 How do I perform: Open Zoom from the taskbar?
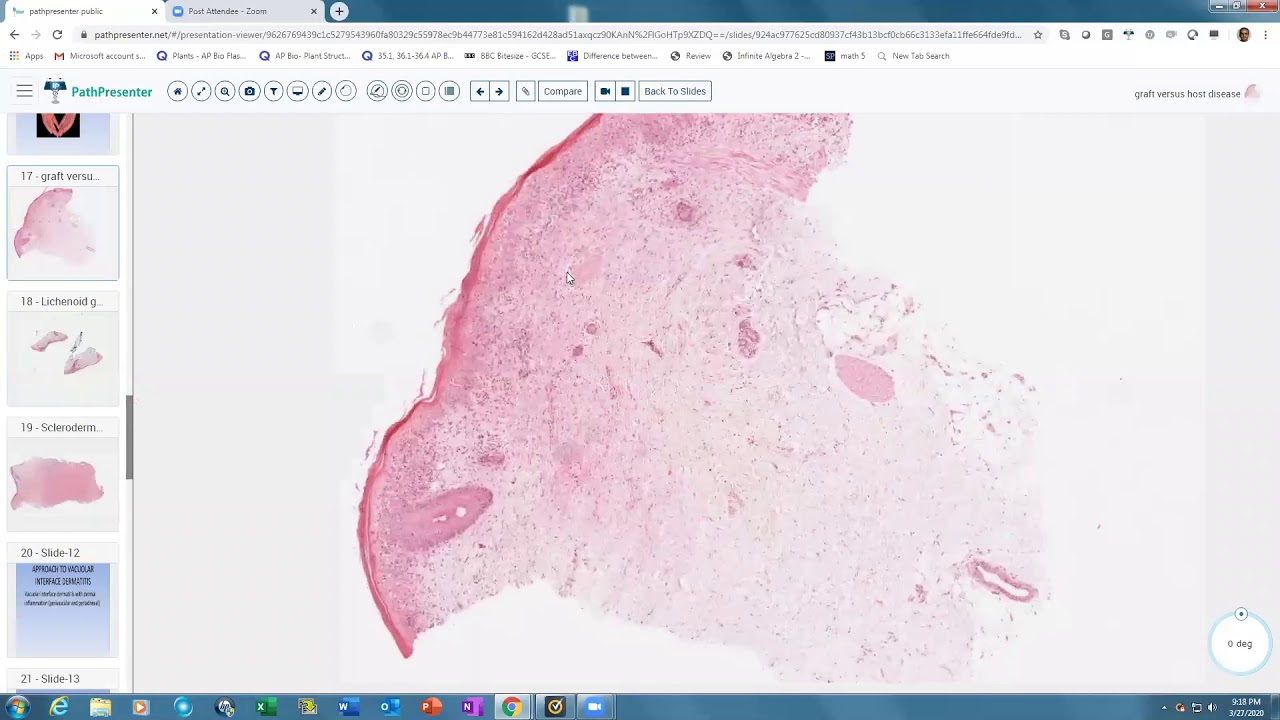click(x=595, y=707)
